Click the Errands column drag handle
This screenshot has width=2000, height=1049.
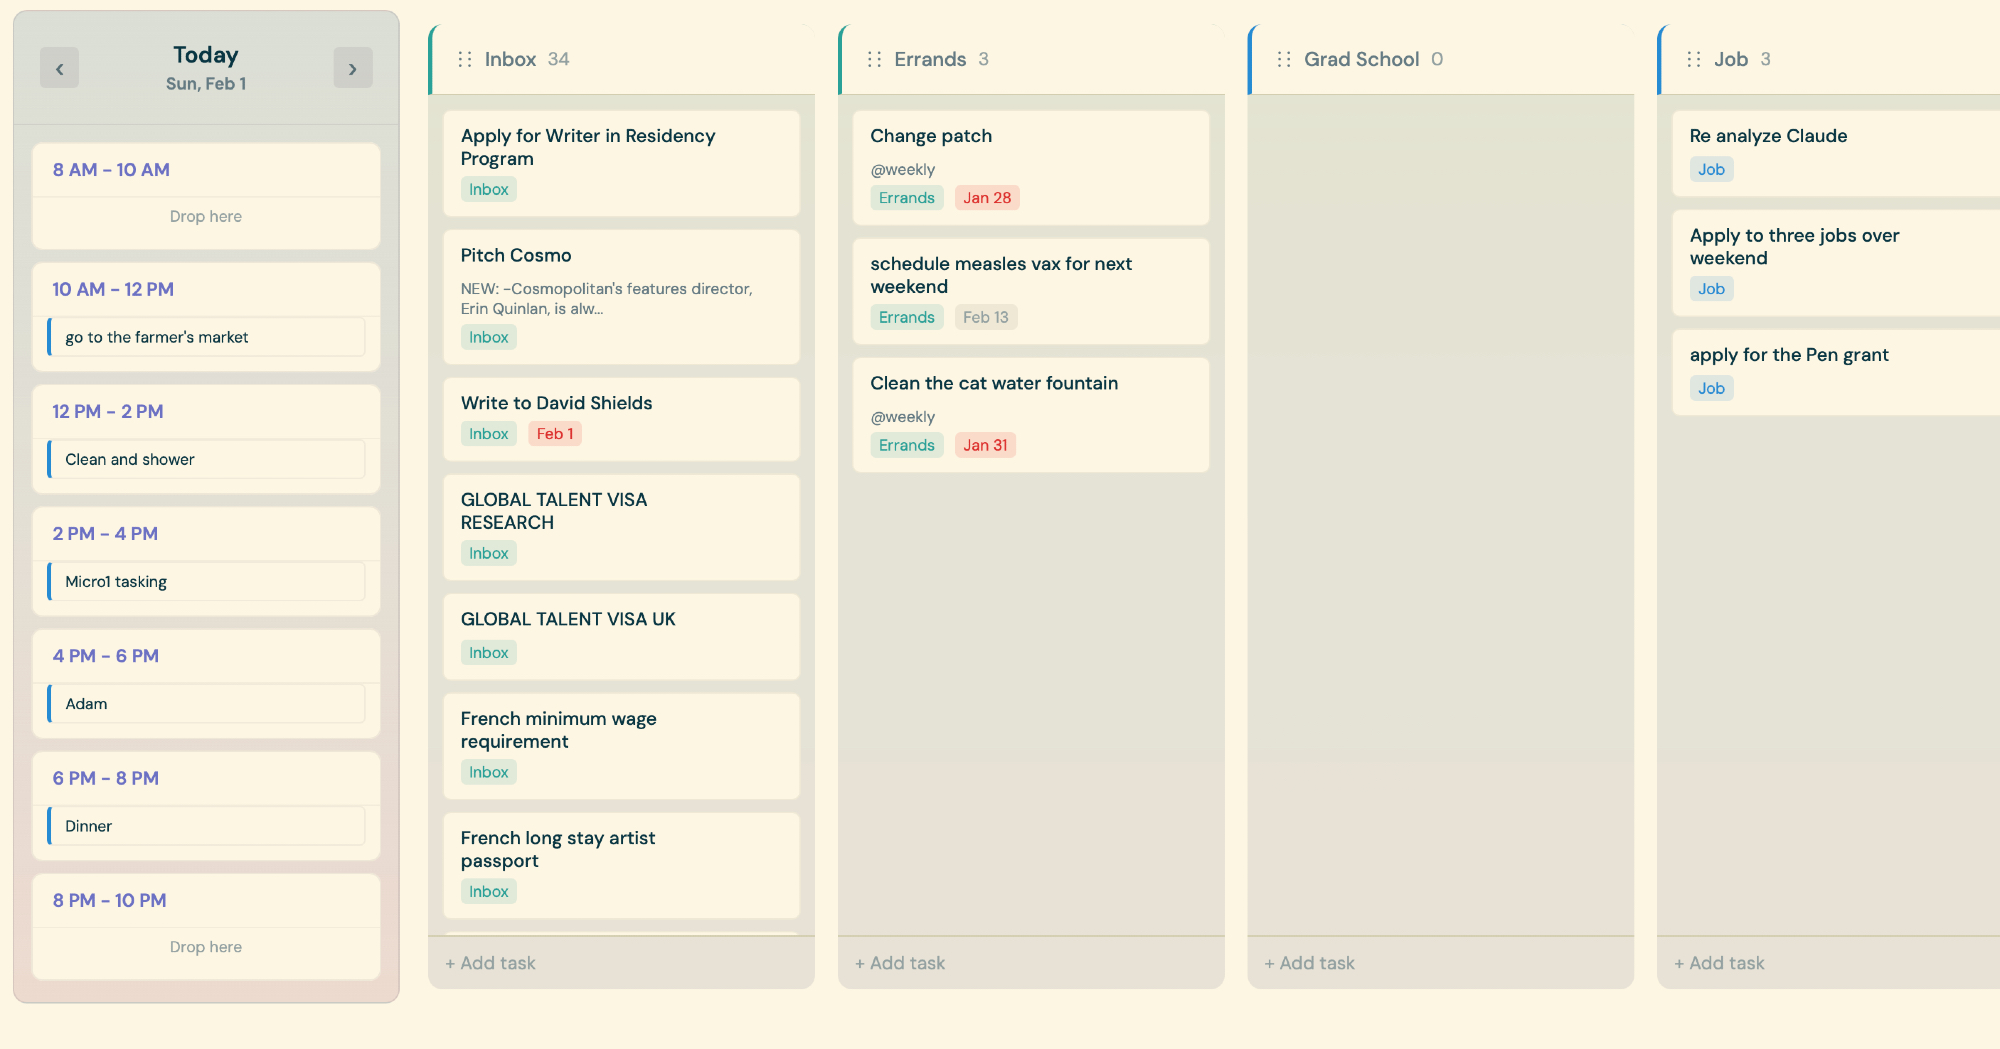[x=874, y=60]
